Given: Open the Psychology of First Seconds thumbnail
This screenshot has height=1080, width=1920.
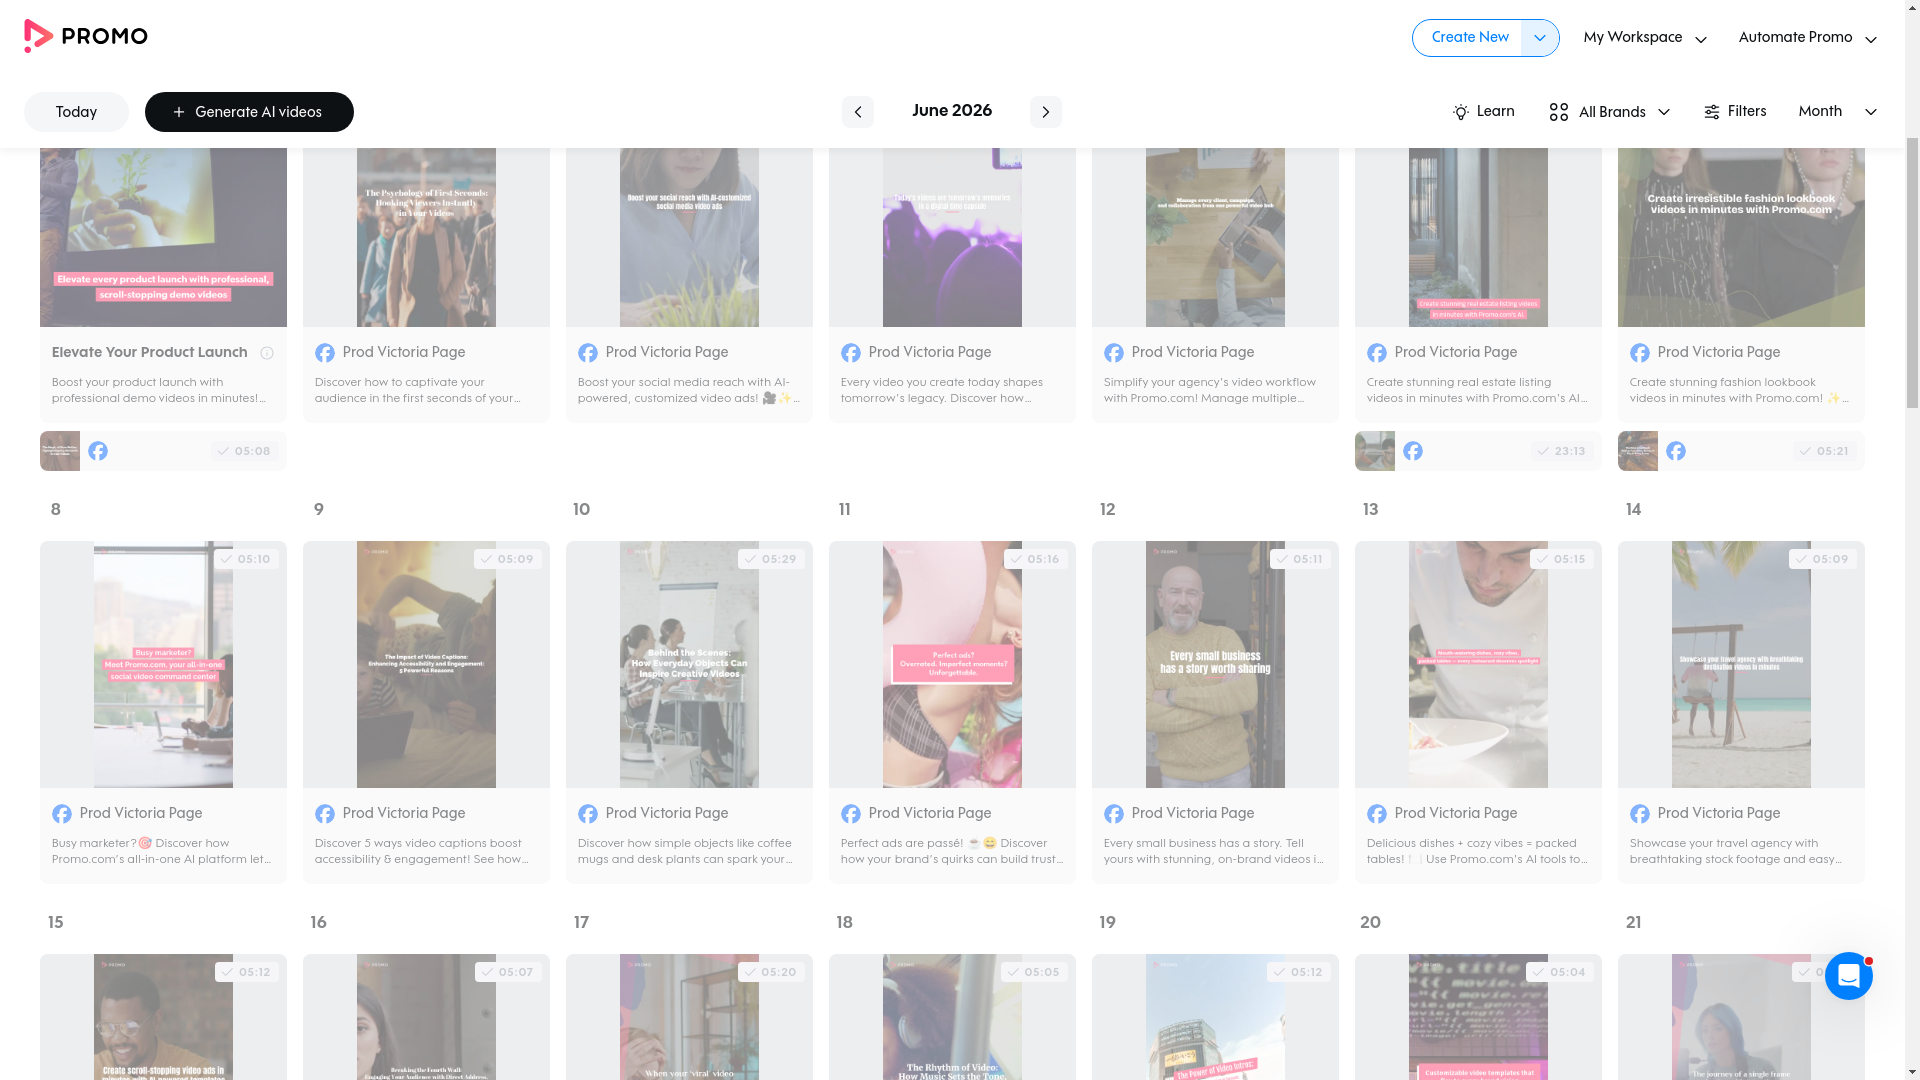Looking at the screenshot, I should tap(426, 238).
